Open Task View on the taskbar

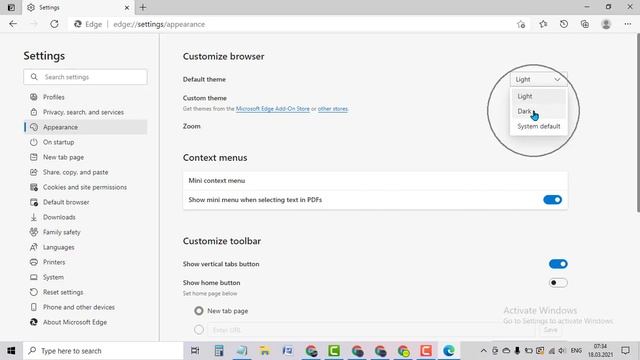click(195, 351)
